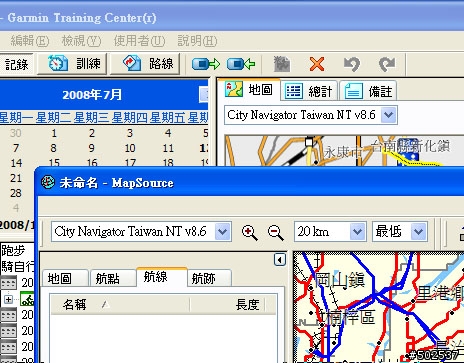Viewport: 464px width, 363px height.
Task: Select the 地圖 tab in MapSource
Action: click(65, 278)
